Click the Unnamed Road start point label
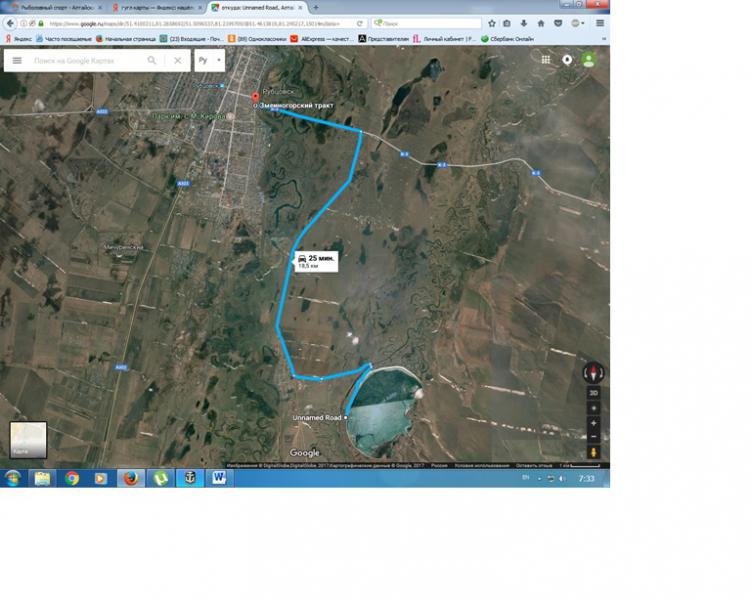 coord(317,418)
